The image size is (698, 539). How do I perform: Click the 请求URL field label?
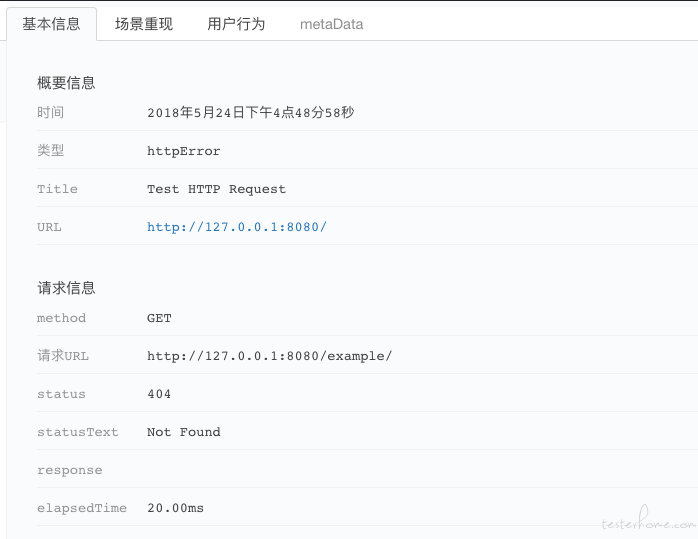[63, 356]
